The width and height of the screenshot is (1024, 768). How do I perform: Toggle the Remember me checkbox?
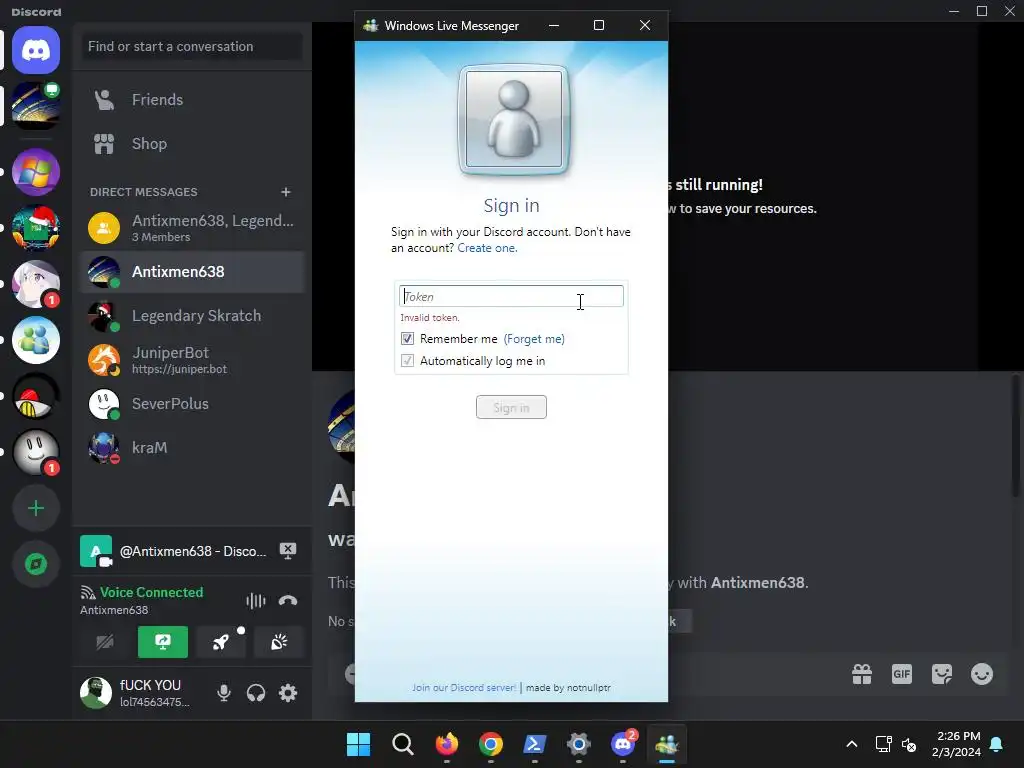[408, 338]
